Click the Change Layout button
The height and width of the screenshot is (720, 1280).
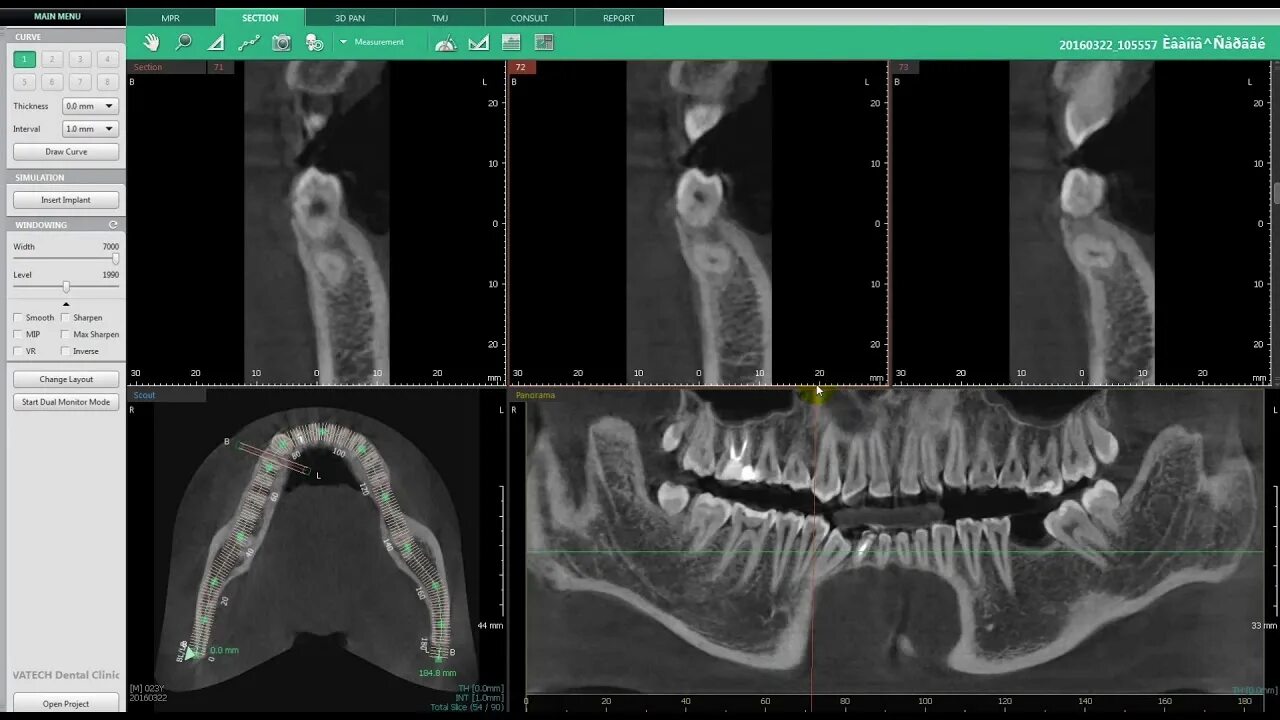[x=66, y=380]
